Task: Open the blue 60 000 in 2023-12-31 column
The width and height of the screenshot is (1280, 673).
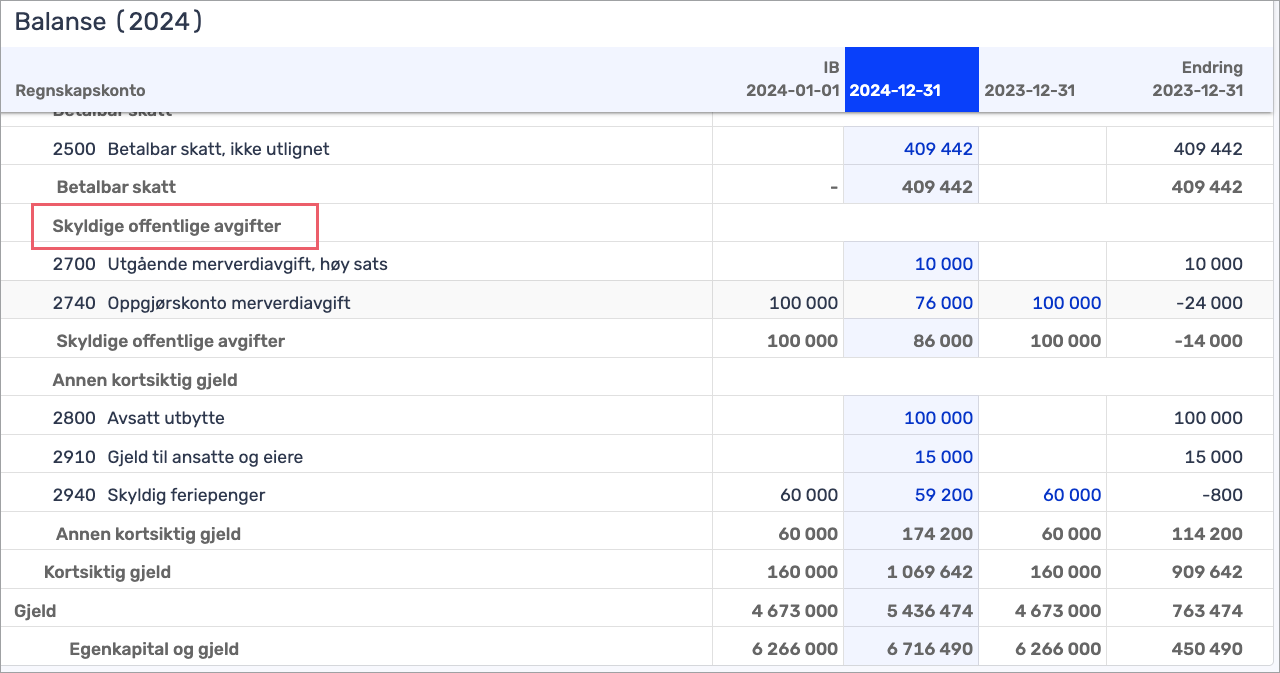Action: pos(1067,495)
